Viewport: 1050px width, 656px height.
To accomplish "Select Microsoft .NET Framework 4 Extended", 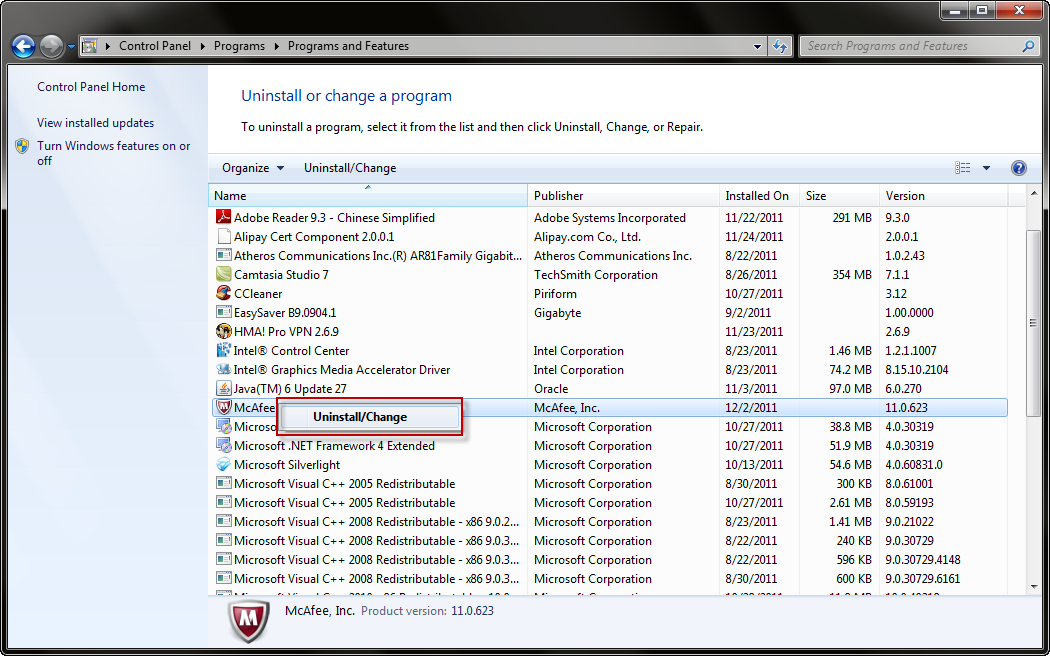I will tap(334, 446).
